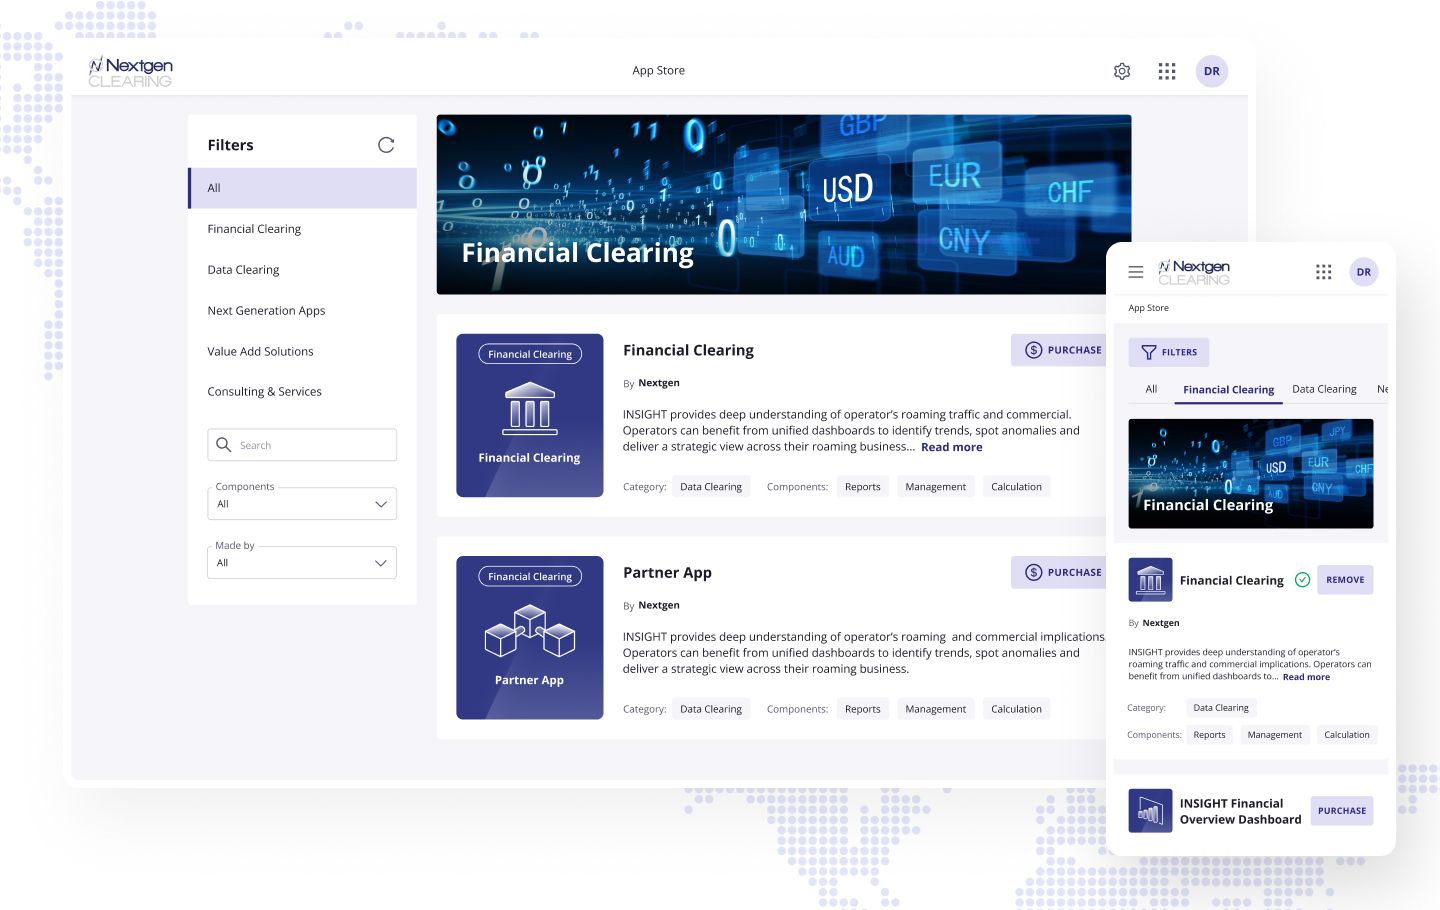Click the cubes icon on Partner App card
Image resolution: width=1440 pixels, height=910 pixels.
click(x=530, y=631)
